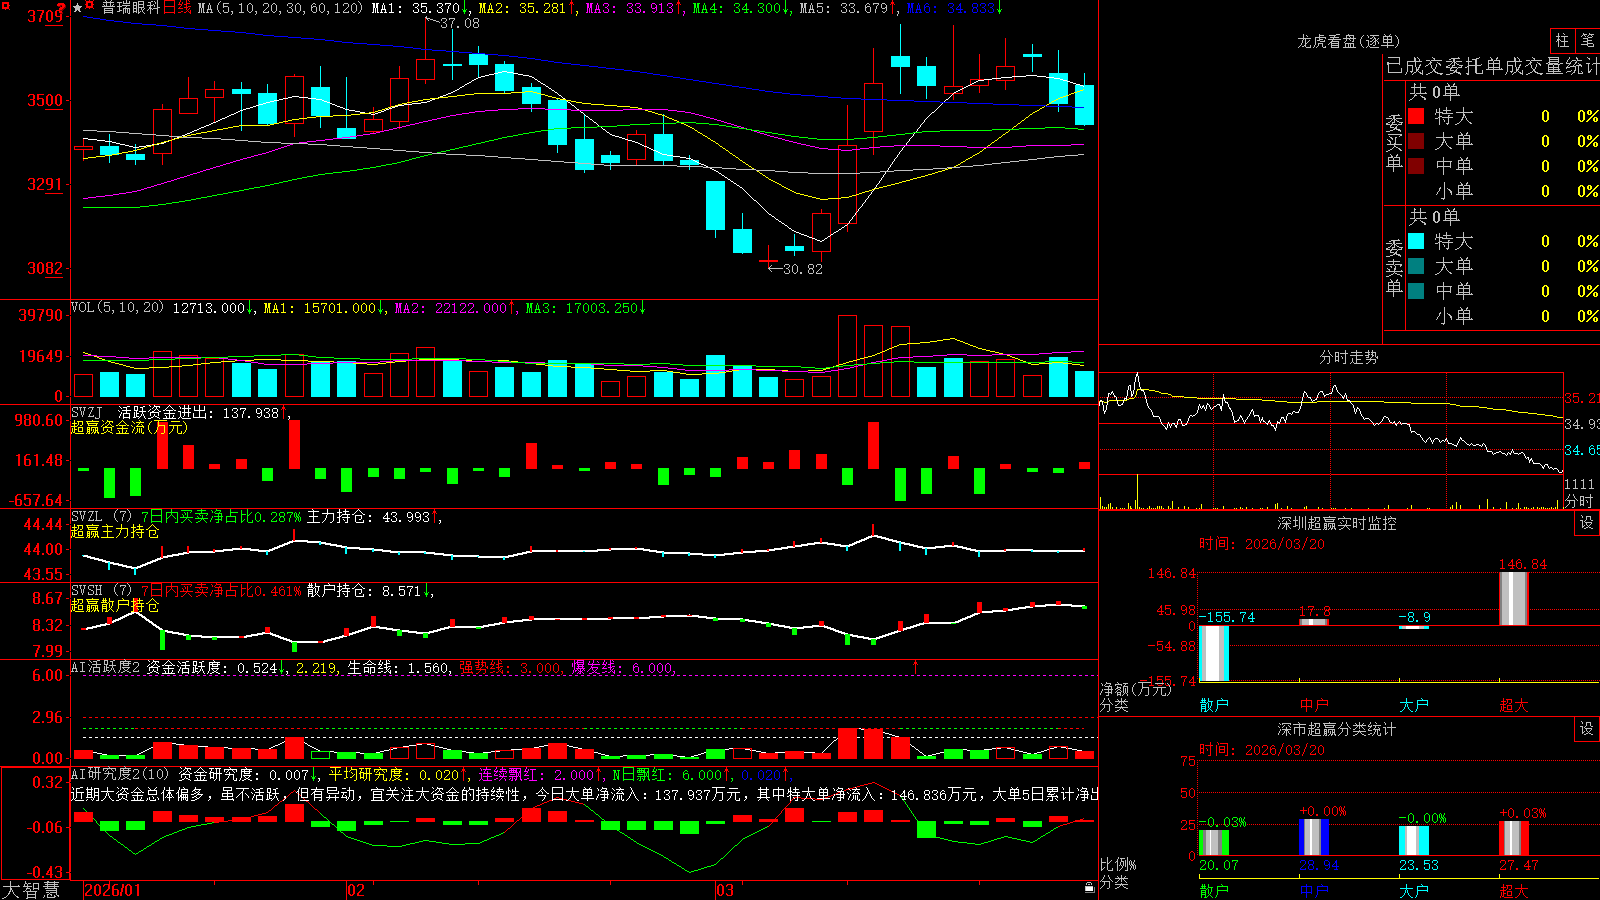The image size is (1600, 900).
Task: Click the AI研究度2(10) indicator label
Action: [x=120, y=774]
